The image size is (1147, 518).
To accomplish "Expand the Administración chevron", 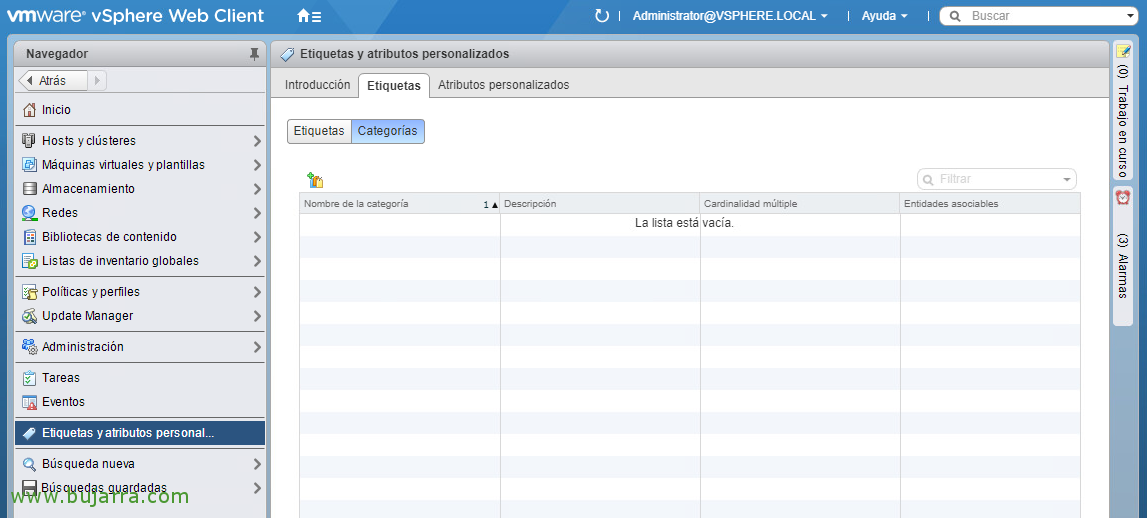I will 257,347.
